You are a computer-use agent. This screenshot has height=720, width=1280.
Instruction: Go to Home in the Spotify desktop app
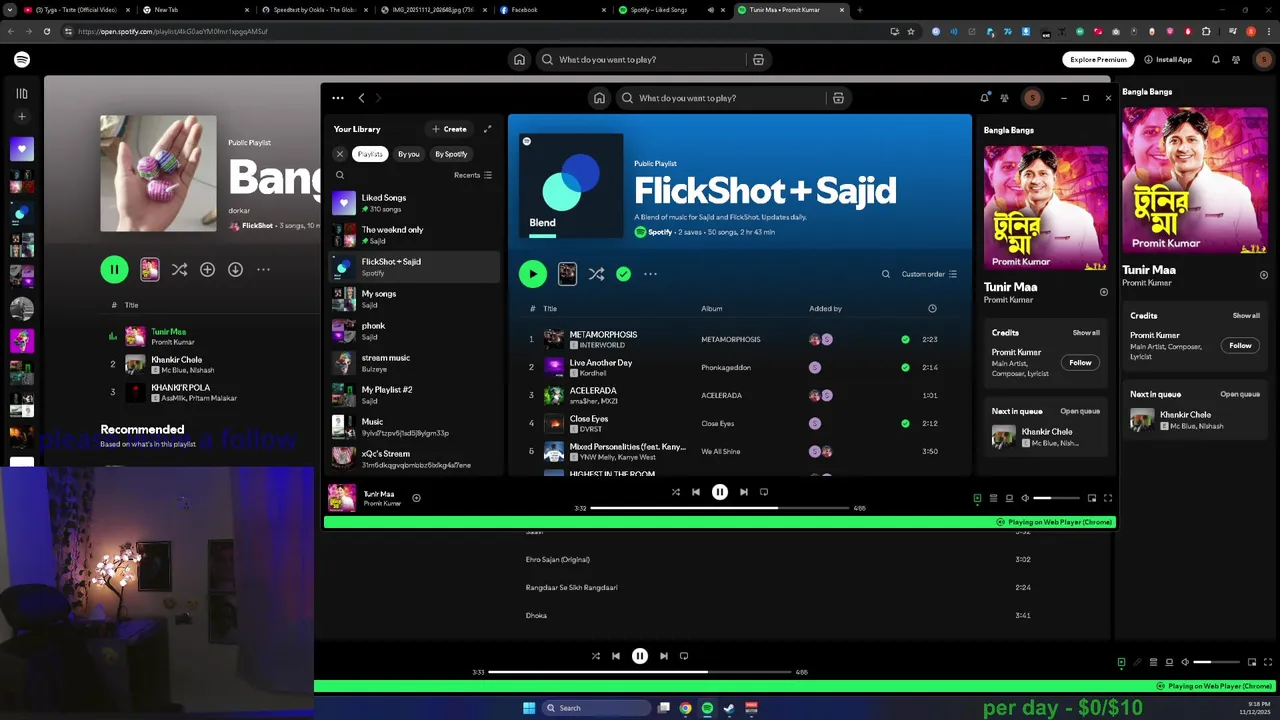(x=599, y=98)
